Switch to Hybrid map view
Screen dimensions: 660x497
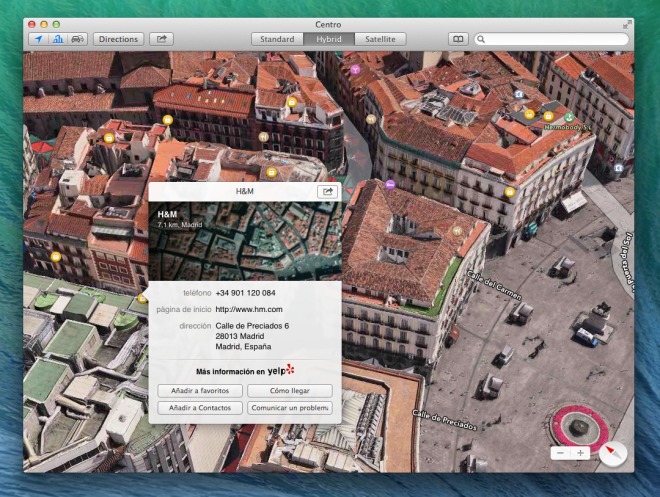click(329, 39)
